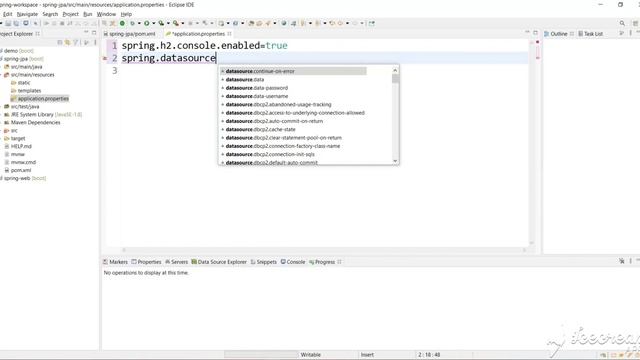Open Project Explorer view menu
The height and width of the screenshot is (360, 640).
coord(96,42)
